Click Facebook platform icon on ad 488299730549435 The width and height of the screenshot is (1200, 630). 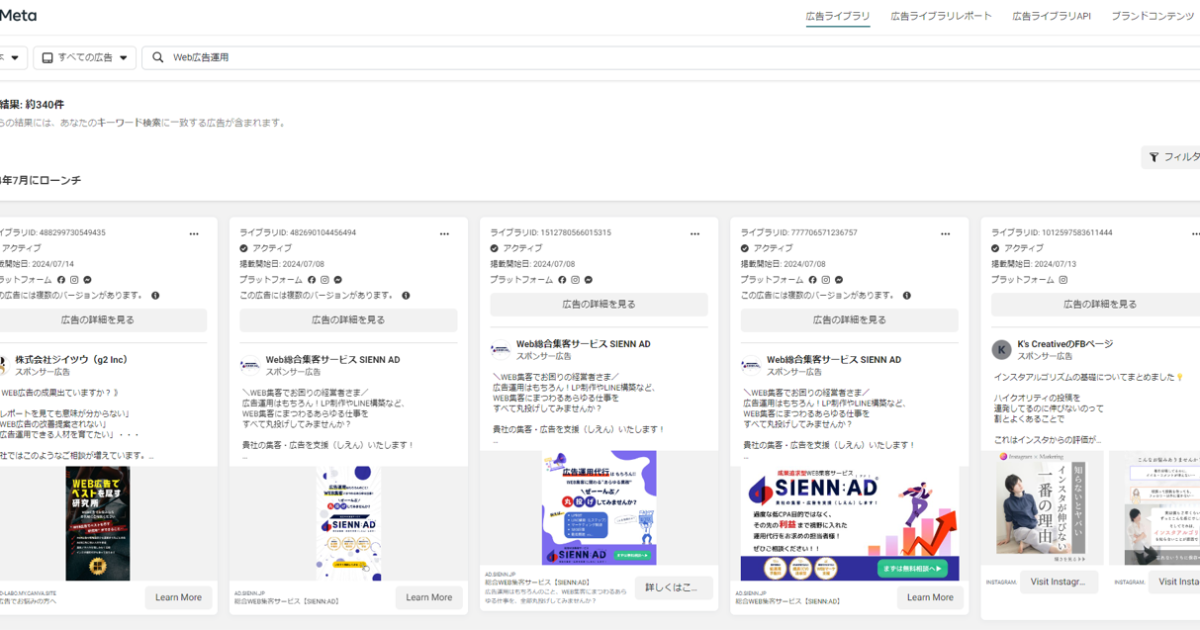point(61,280)
